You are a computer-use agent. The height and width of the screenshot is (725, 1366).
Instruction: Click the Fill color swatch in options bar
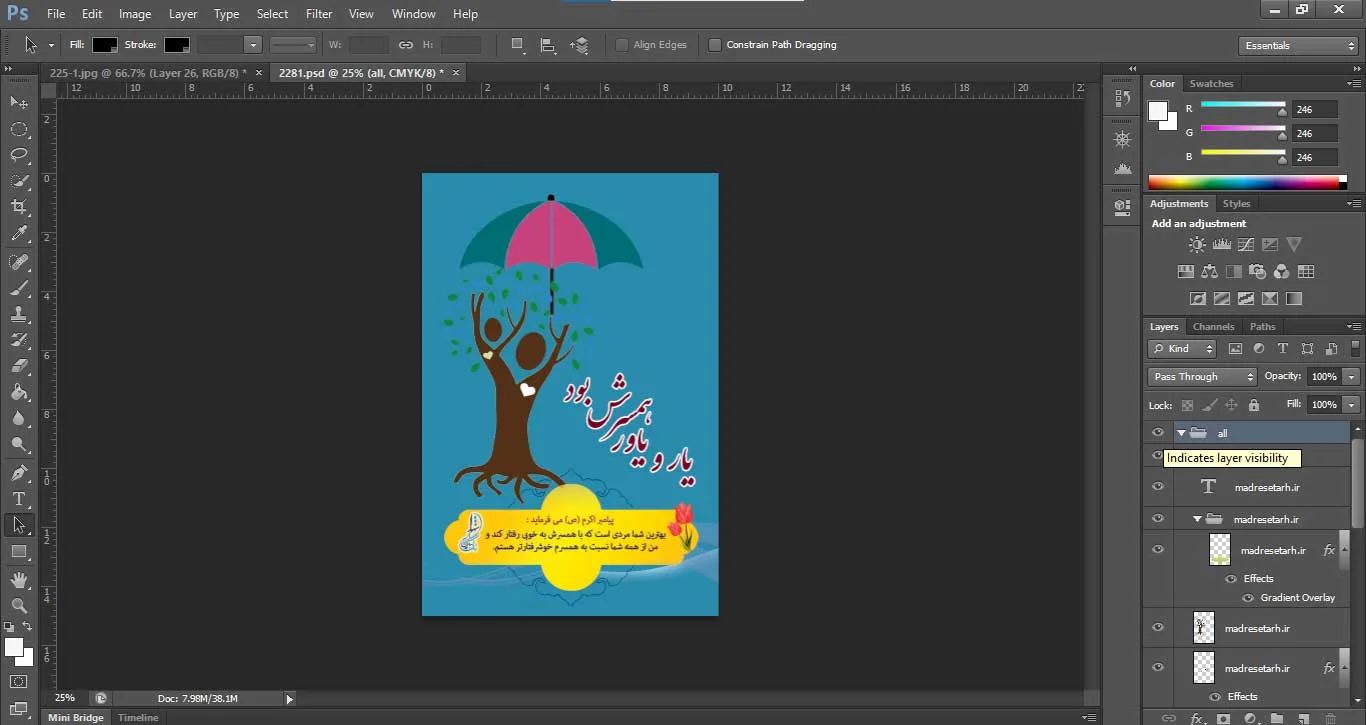[x=105, y=45]
